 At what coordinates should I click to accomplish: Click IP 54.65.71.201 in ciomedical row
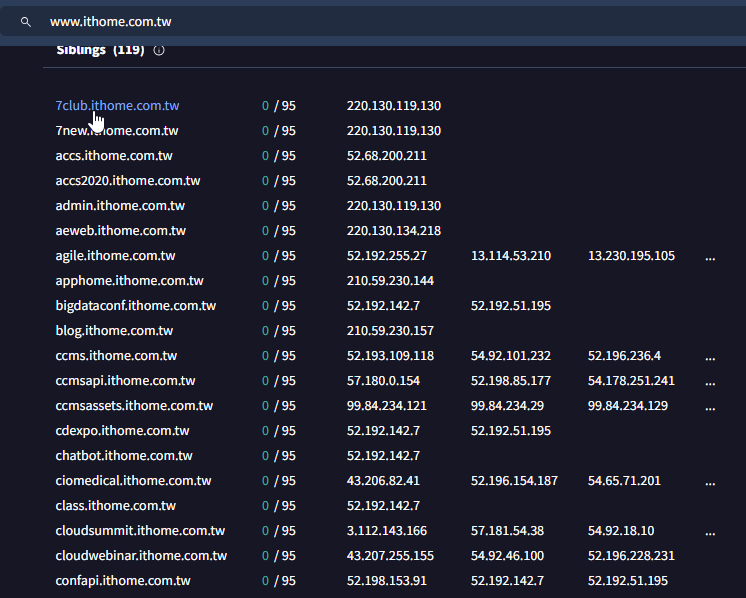(x=624, y=480)
